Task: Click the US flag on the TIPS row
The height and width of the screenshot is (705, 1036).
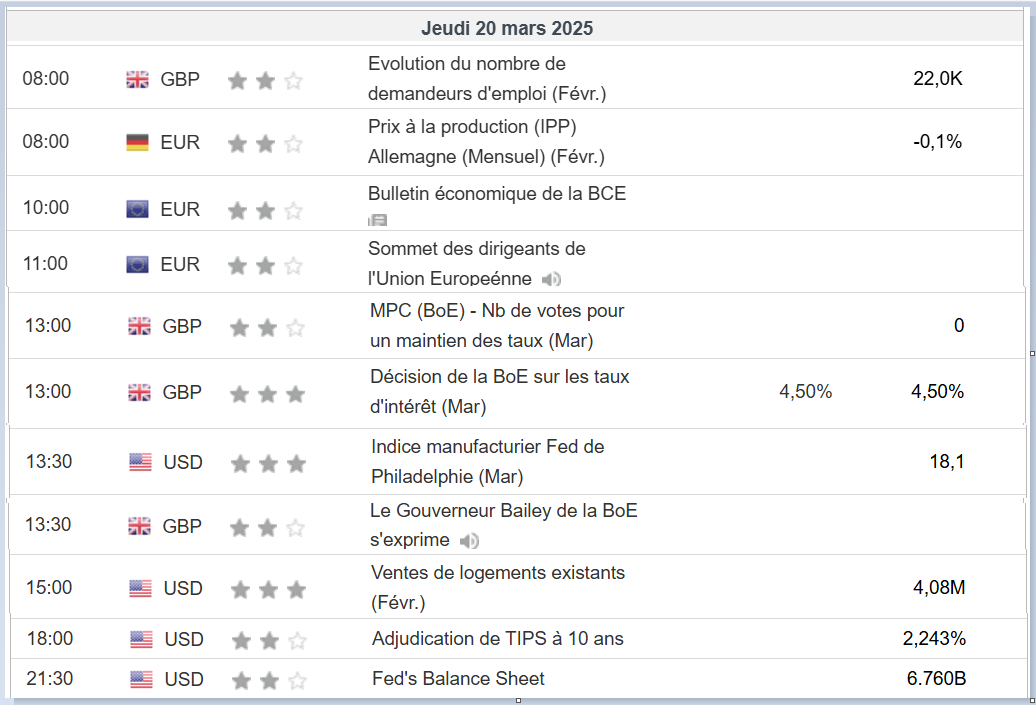Action: (x=141, y=639)
